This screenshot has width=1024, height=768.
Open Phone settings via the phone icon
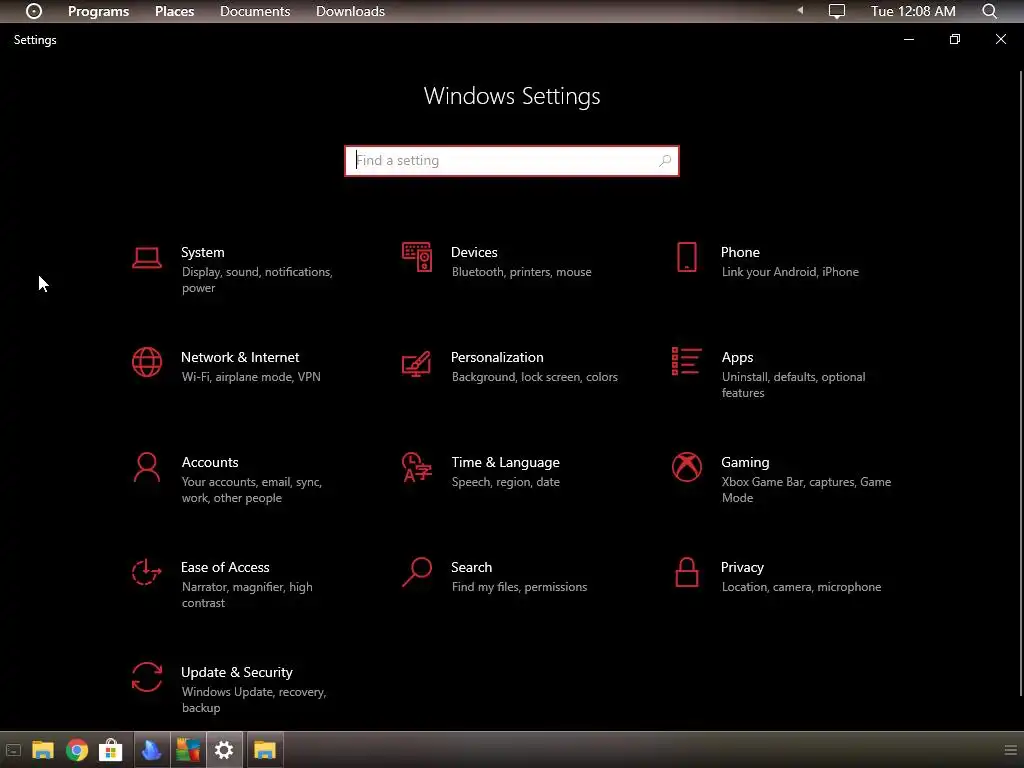click(686, 257)
